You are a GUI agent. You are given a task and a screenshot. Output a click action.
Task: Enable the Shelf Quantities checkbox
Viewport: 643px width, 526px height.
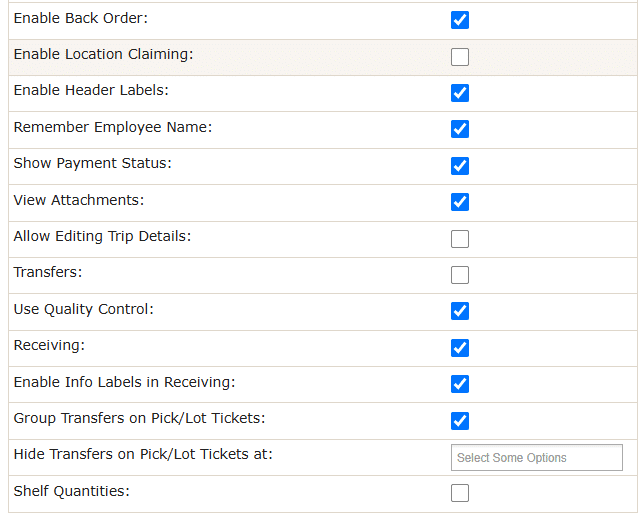460,493
